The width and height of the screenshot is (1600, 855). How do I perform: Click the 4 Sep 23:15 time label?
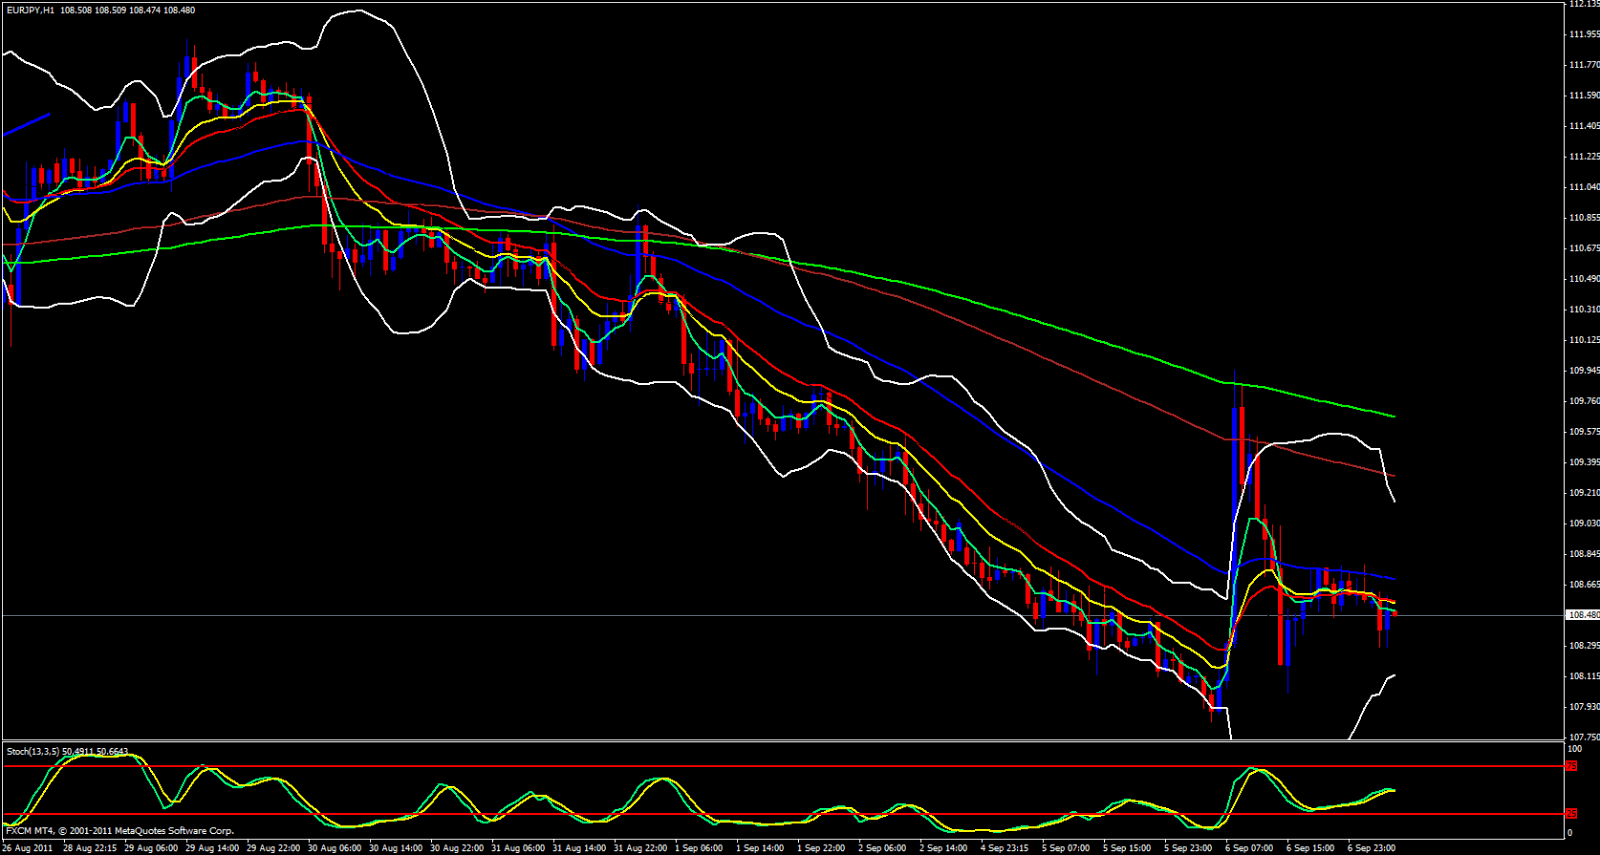click(1004, 848)
